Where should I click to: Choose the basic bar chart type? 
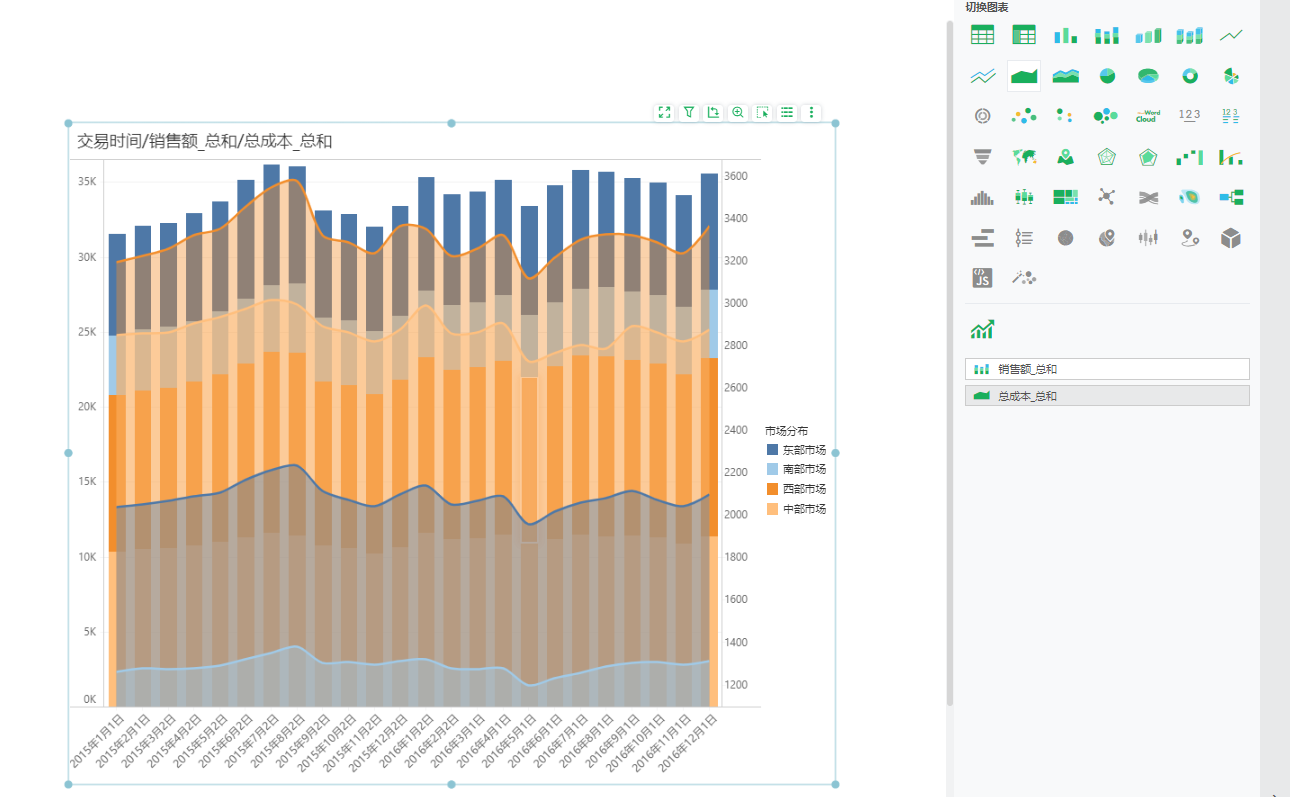(1065, 35)
